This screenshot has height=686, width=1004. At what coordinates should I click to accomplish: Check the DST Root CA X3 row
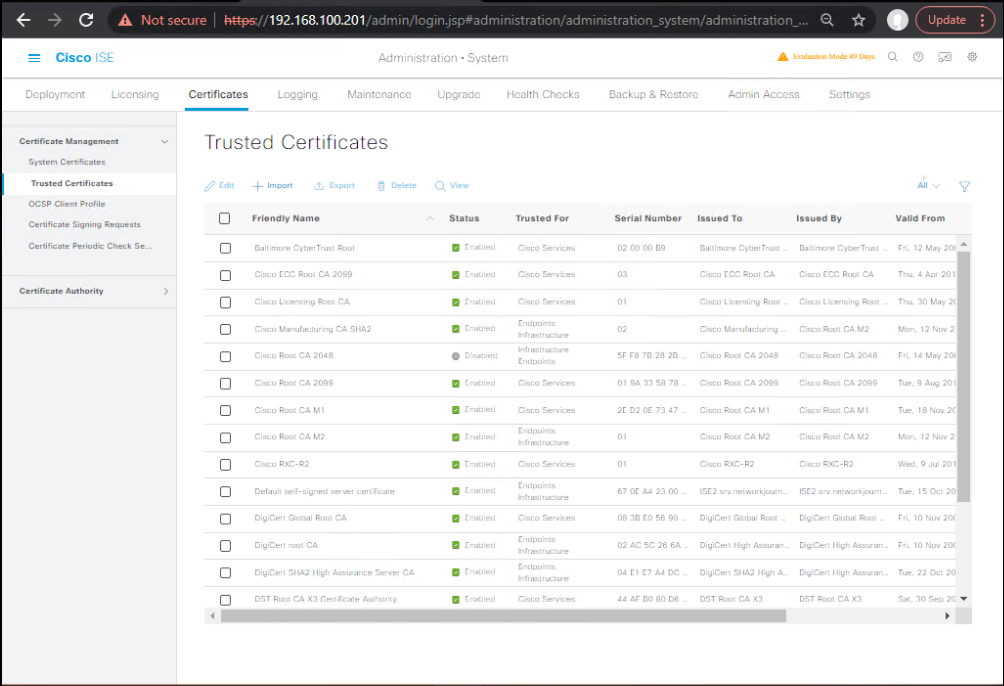225,600
